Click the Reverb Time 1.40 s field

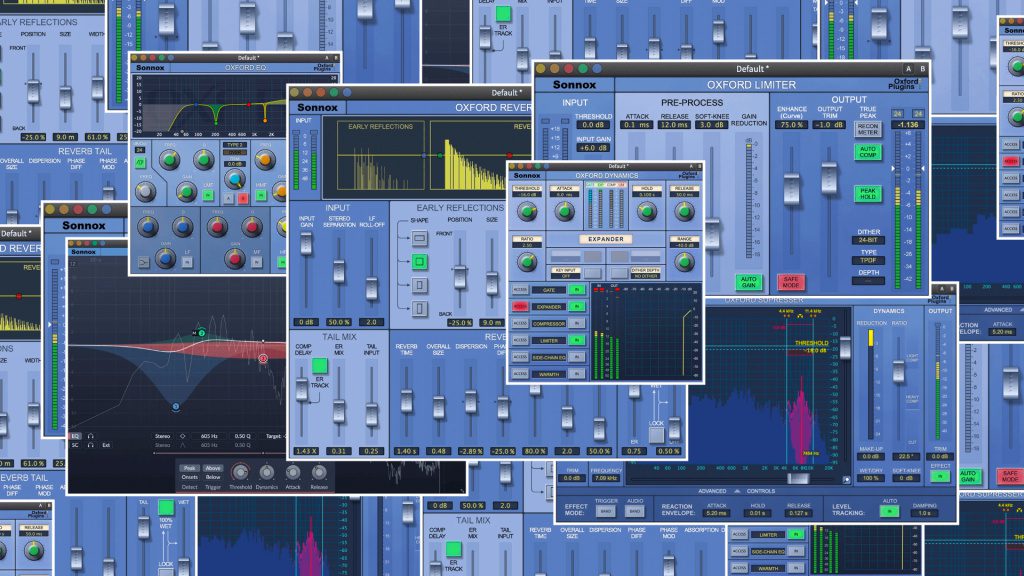(x=406, y=451)
